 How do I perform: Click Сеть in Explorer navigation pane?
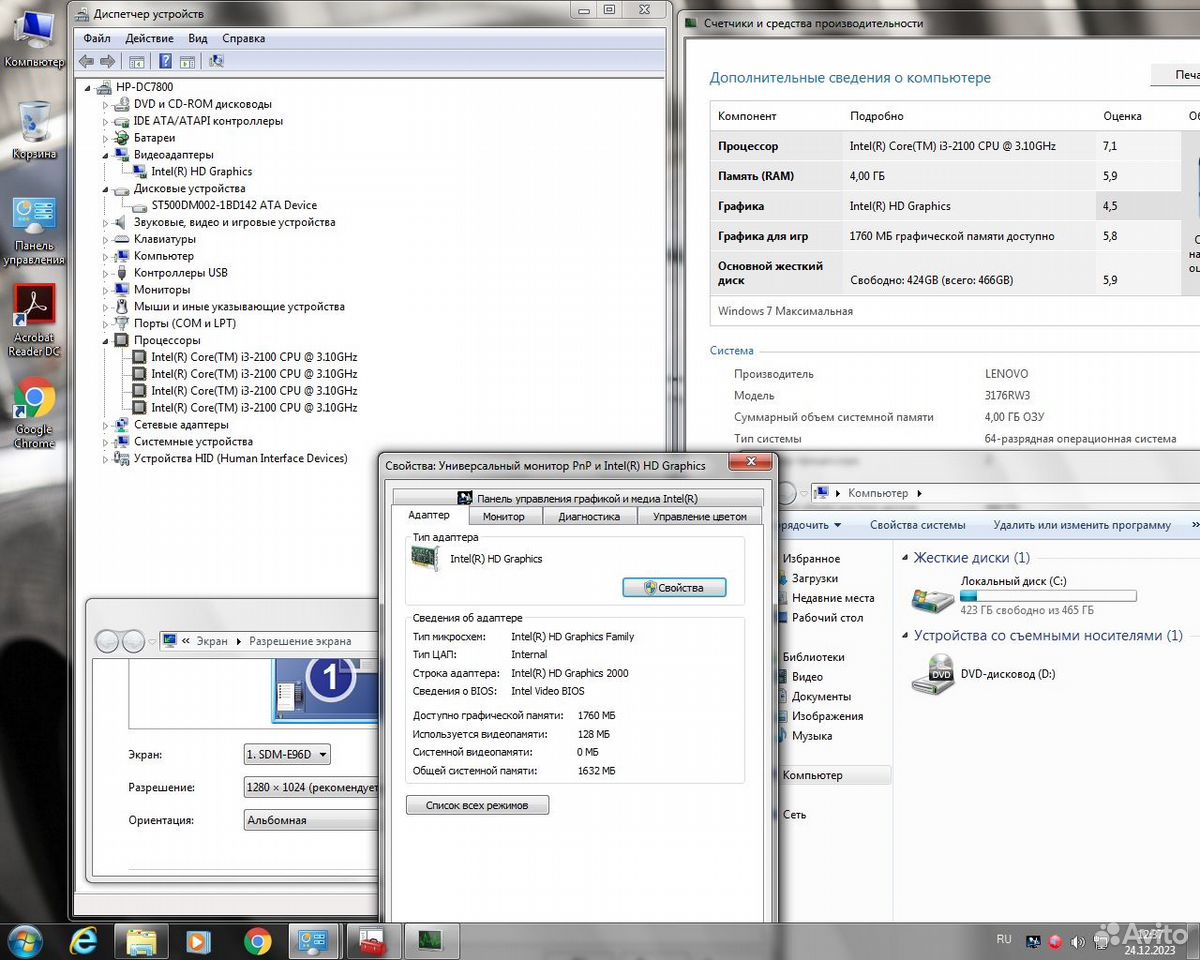point(794,815)
